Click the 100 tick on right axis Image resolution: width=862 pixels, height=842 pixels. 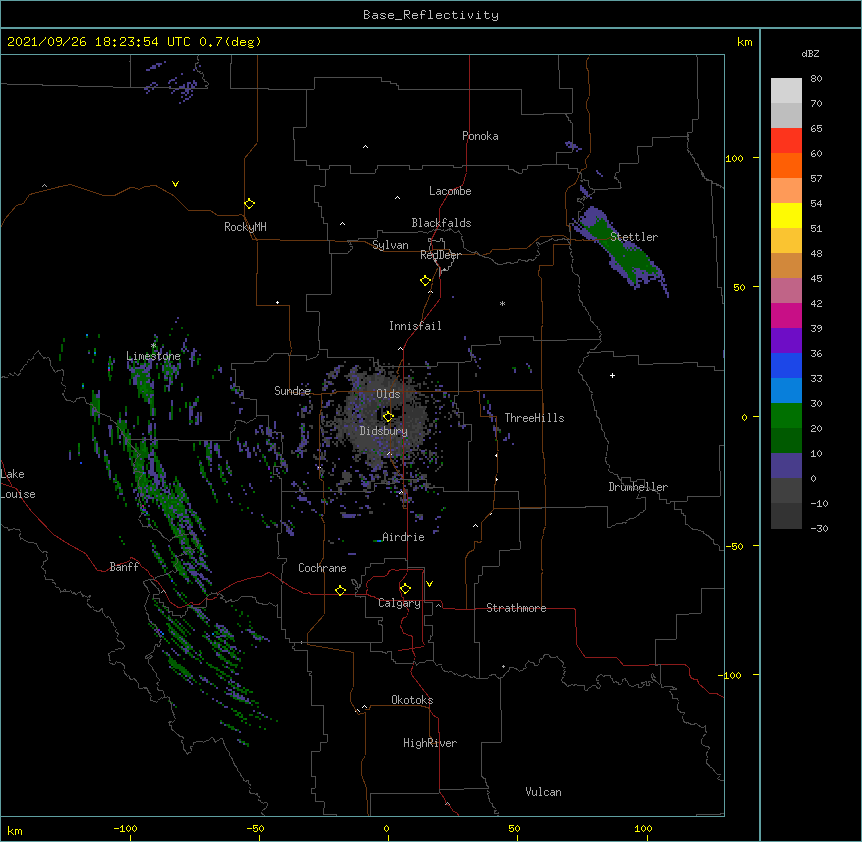tap(734, 158)
